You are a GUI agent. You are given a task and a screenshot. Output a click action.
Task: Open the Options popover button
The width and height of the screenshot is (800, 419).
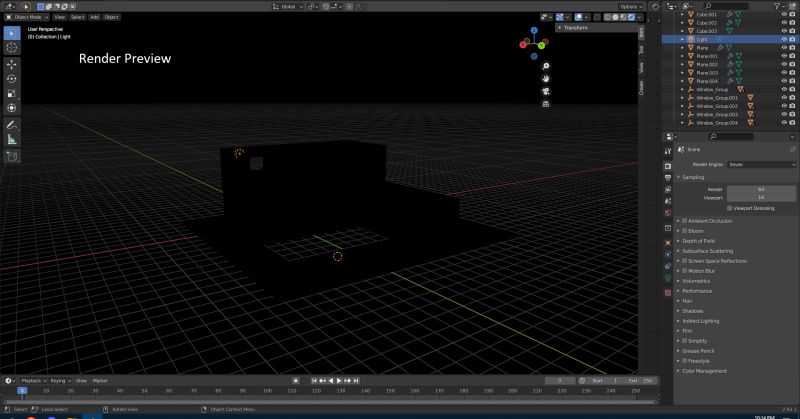(x=631, y=7)
